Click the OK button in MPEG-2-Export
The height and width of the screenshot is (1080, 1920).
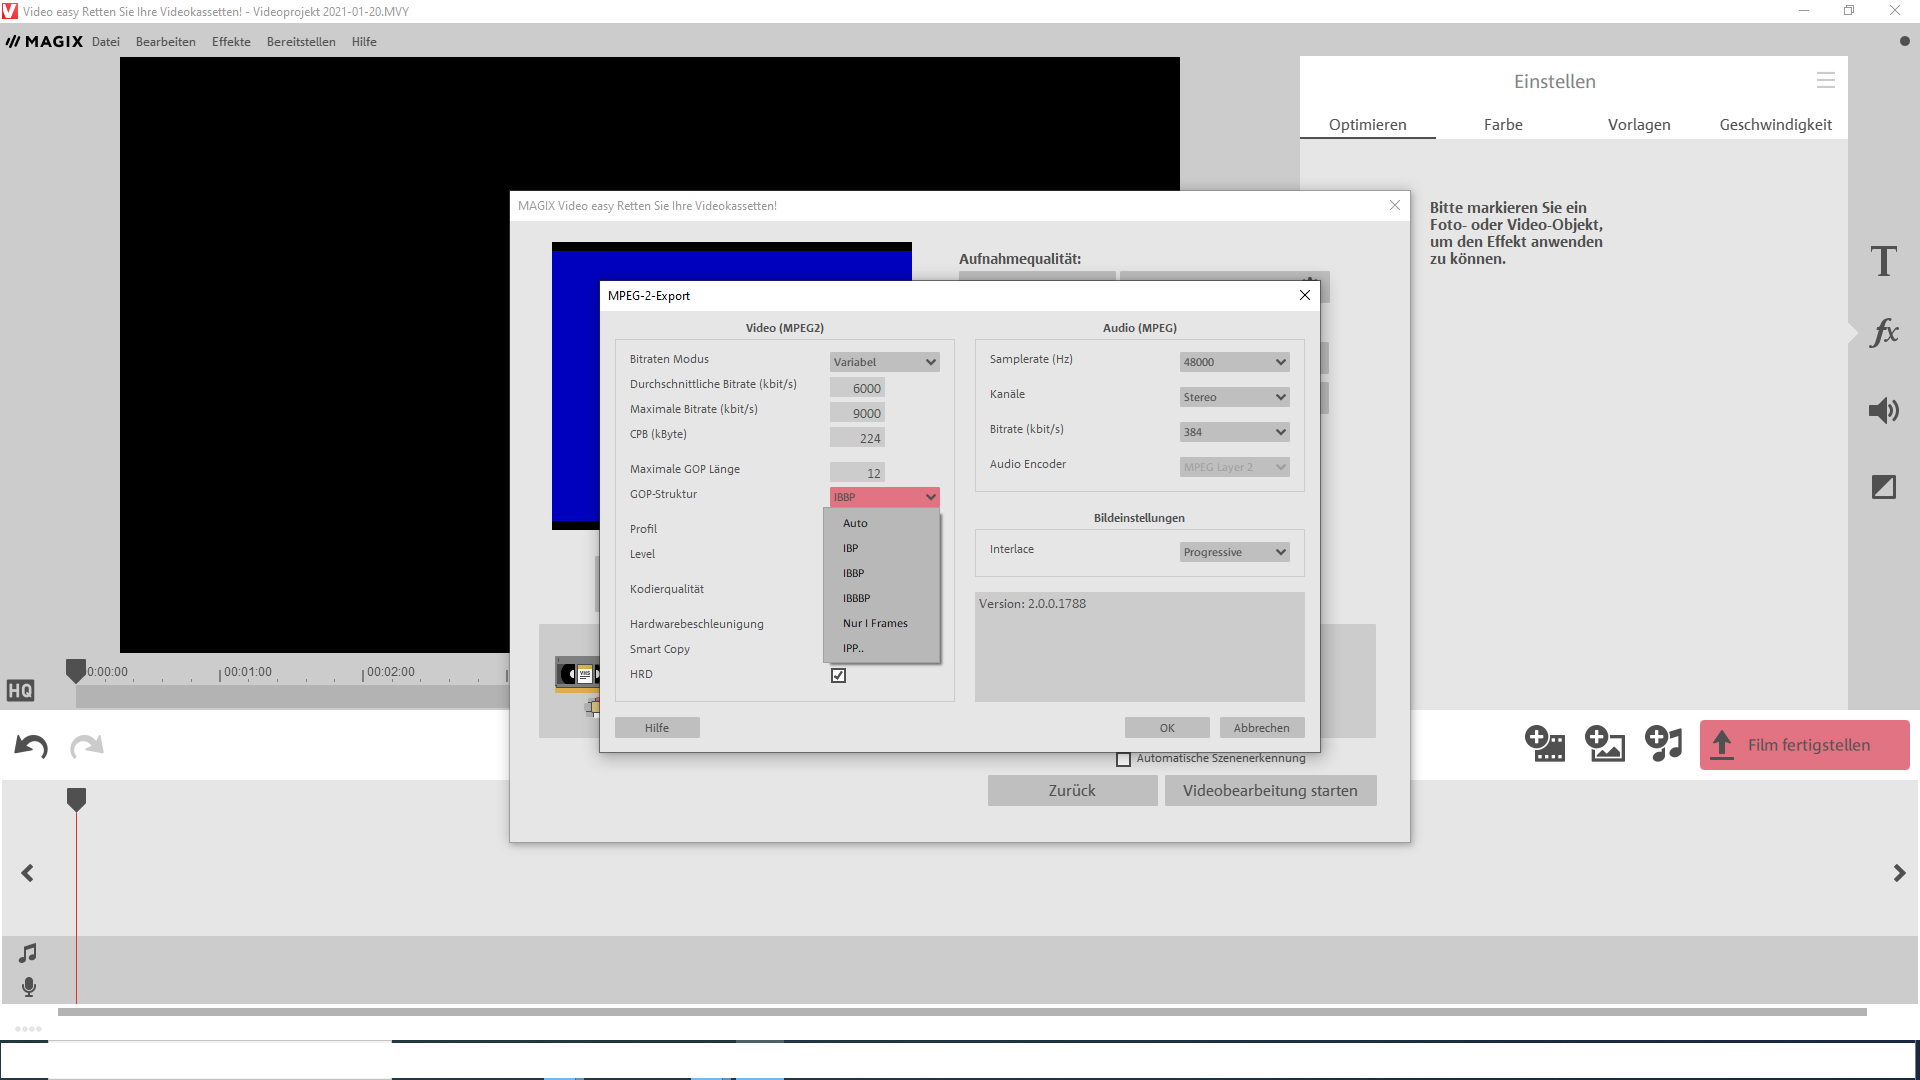click(1166, 728)
